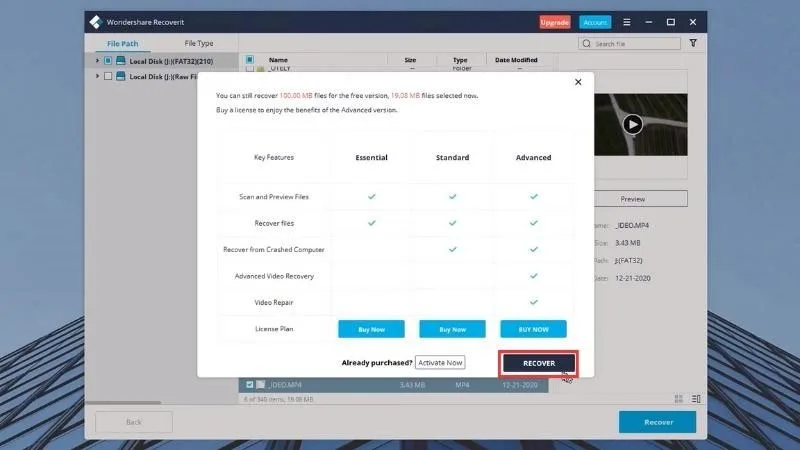
Task: Click the blue Recover button at bottom
Action: [658, 422]
